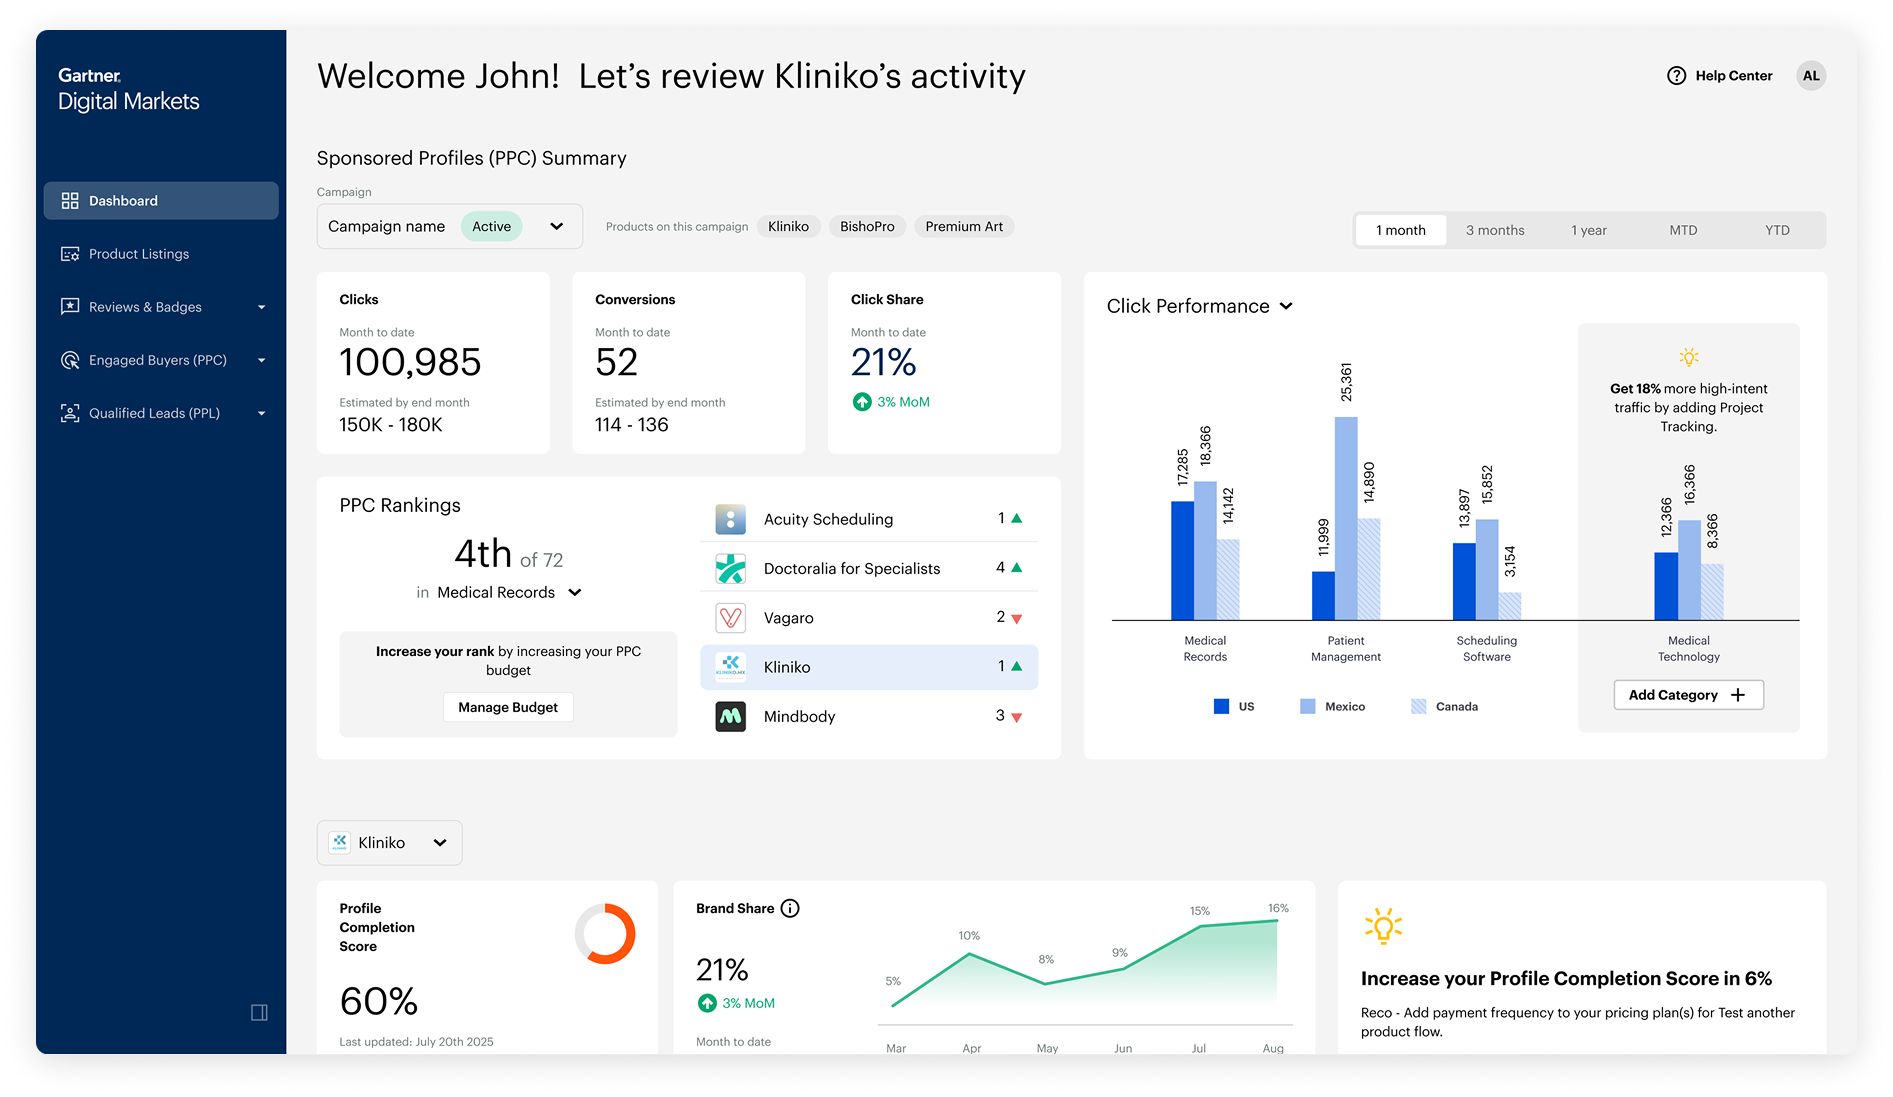Click the 16% point on Brand Share chart
The height and width of the screenshot is (1097, 1893).
(1277, 920)
